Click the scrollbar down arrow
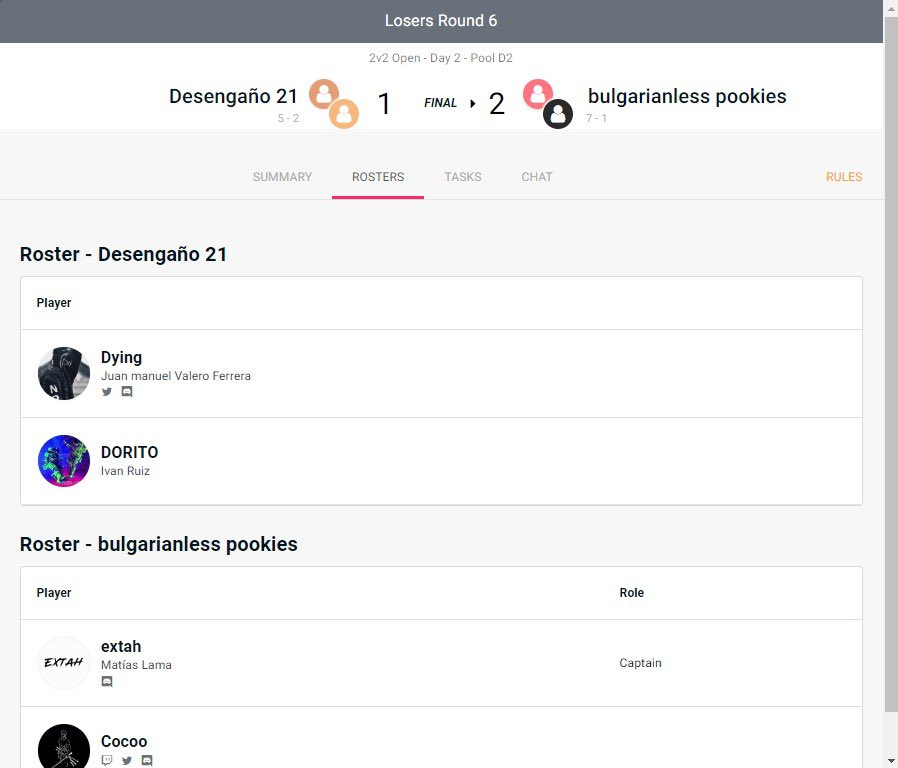898x768 pixels. point(891,762)
